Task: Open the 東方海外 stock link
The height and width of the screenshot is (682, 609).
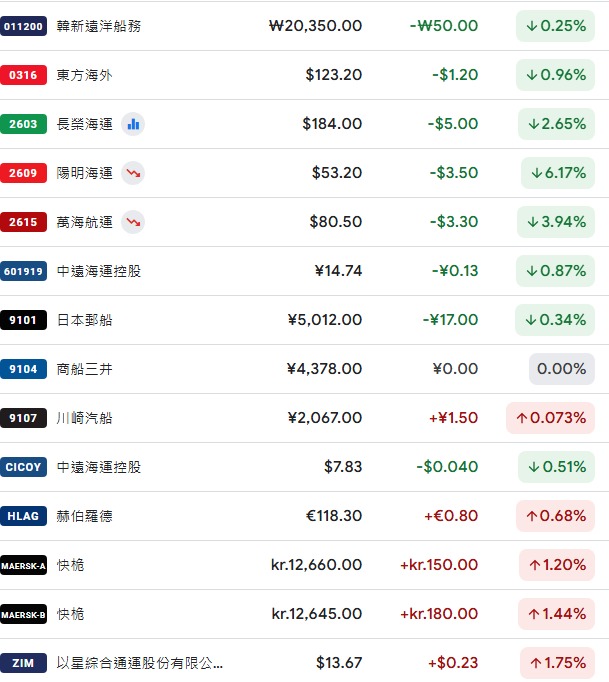Action: click(x=84, y=75)
